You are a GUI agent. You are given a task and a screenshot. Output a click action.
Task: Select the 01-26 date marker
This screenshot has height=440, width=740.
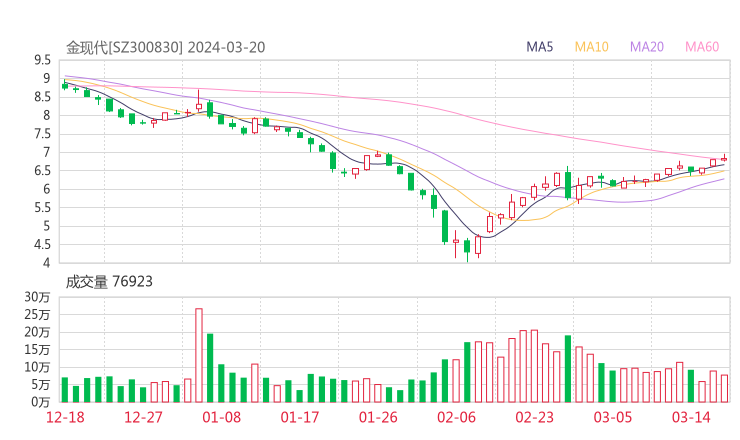[378, 417]
